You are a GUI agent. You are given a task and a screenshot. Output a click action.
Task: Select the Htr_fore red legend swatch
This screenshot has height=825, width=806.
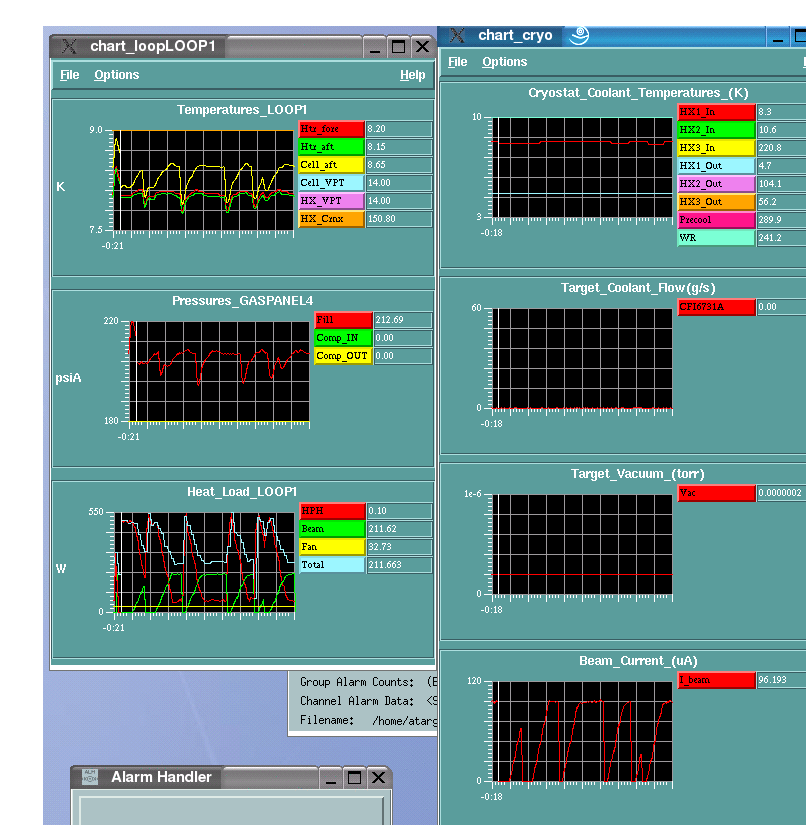pos(331,129)
